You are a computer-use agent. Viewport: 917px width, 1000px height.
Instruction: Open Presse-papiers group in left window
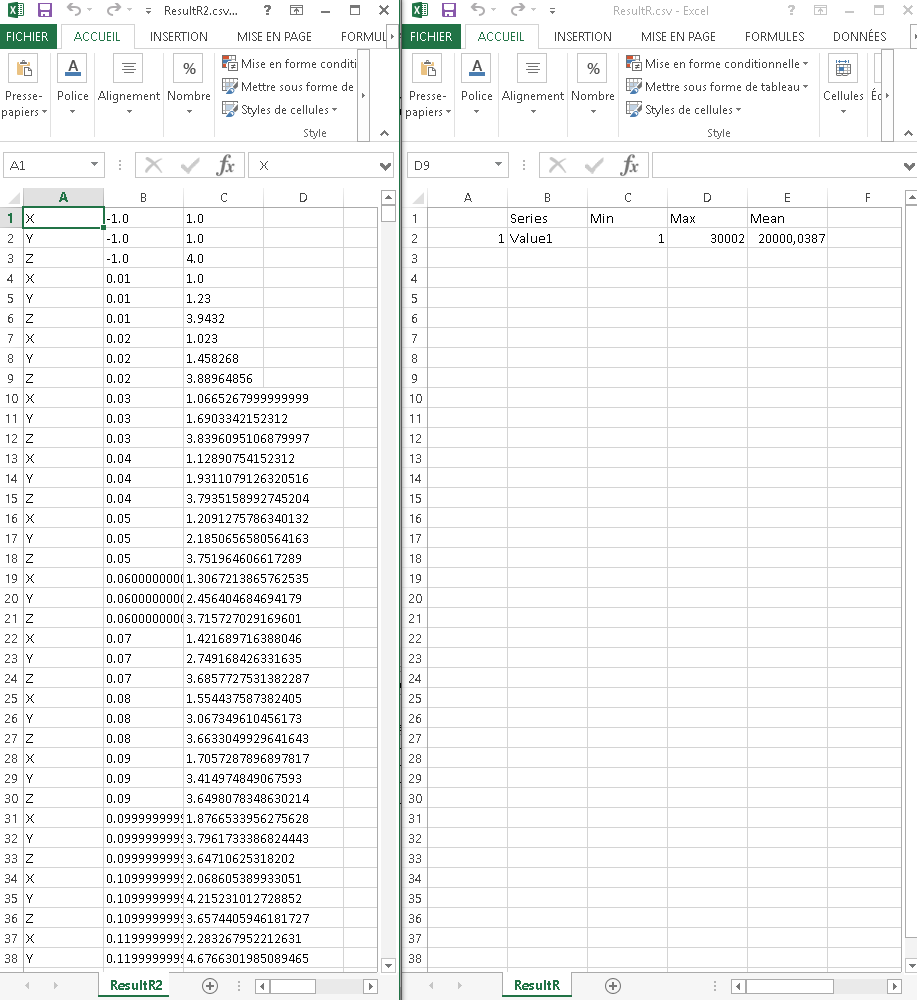coord(26,88)
